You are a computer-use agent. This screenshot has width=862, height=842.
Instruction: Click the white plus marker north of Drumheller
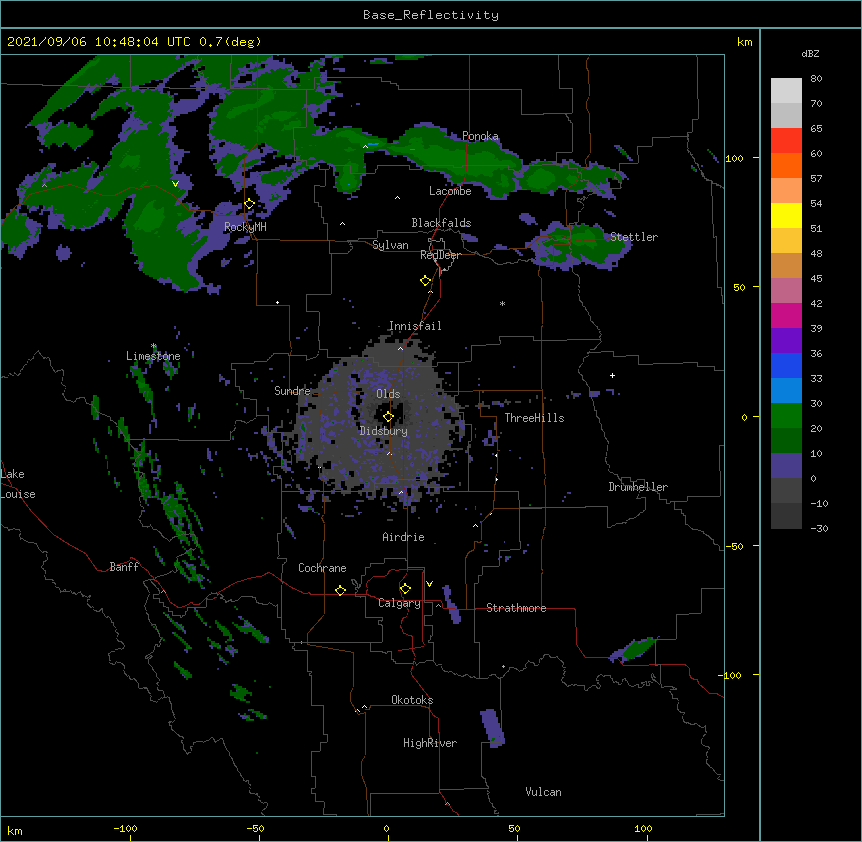coord(612,375)
